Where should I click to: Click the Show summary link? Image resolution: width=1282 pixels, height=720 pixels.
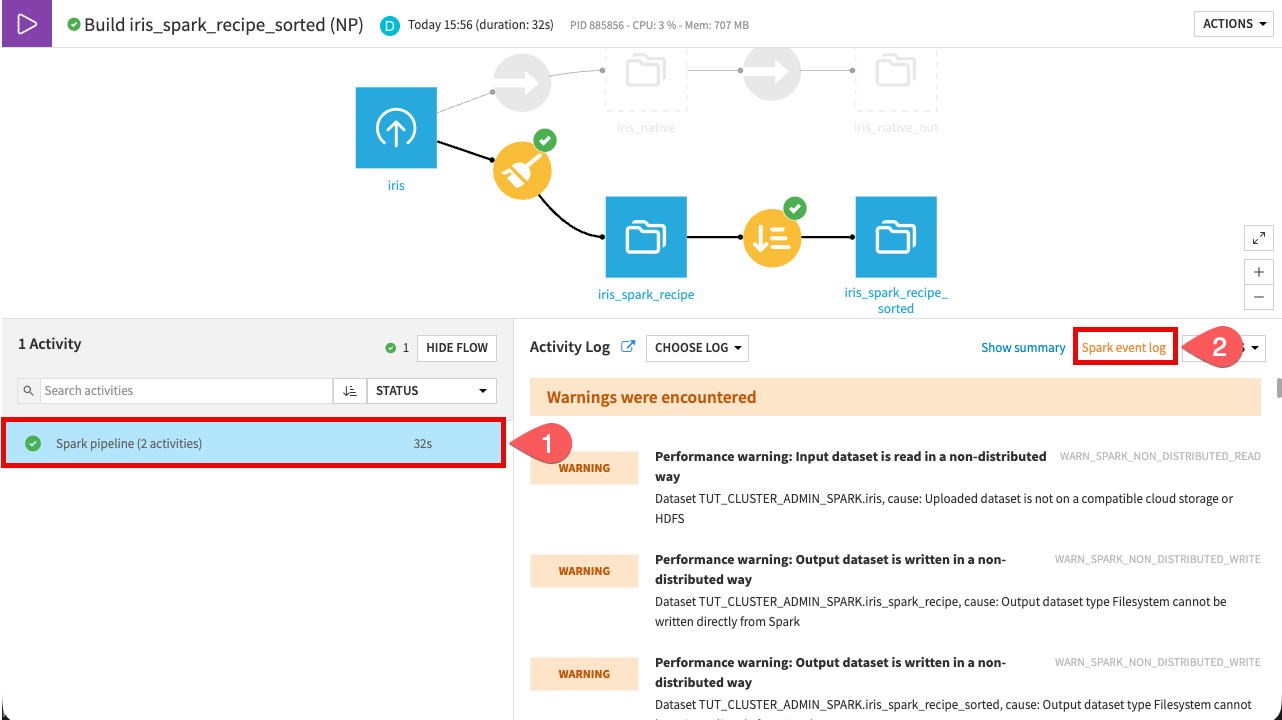click(1023, 348)
